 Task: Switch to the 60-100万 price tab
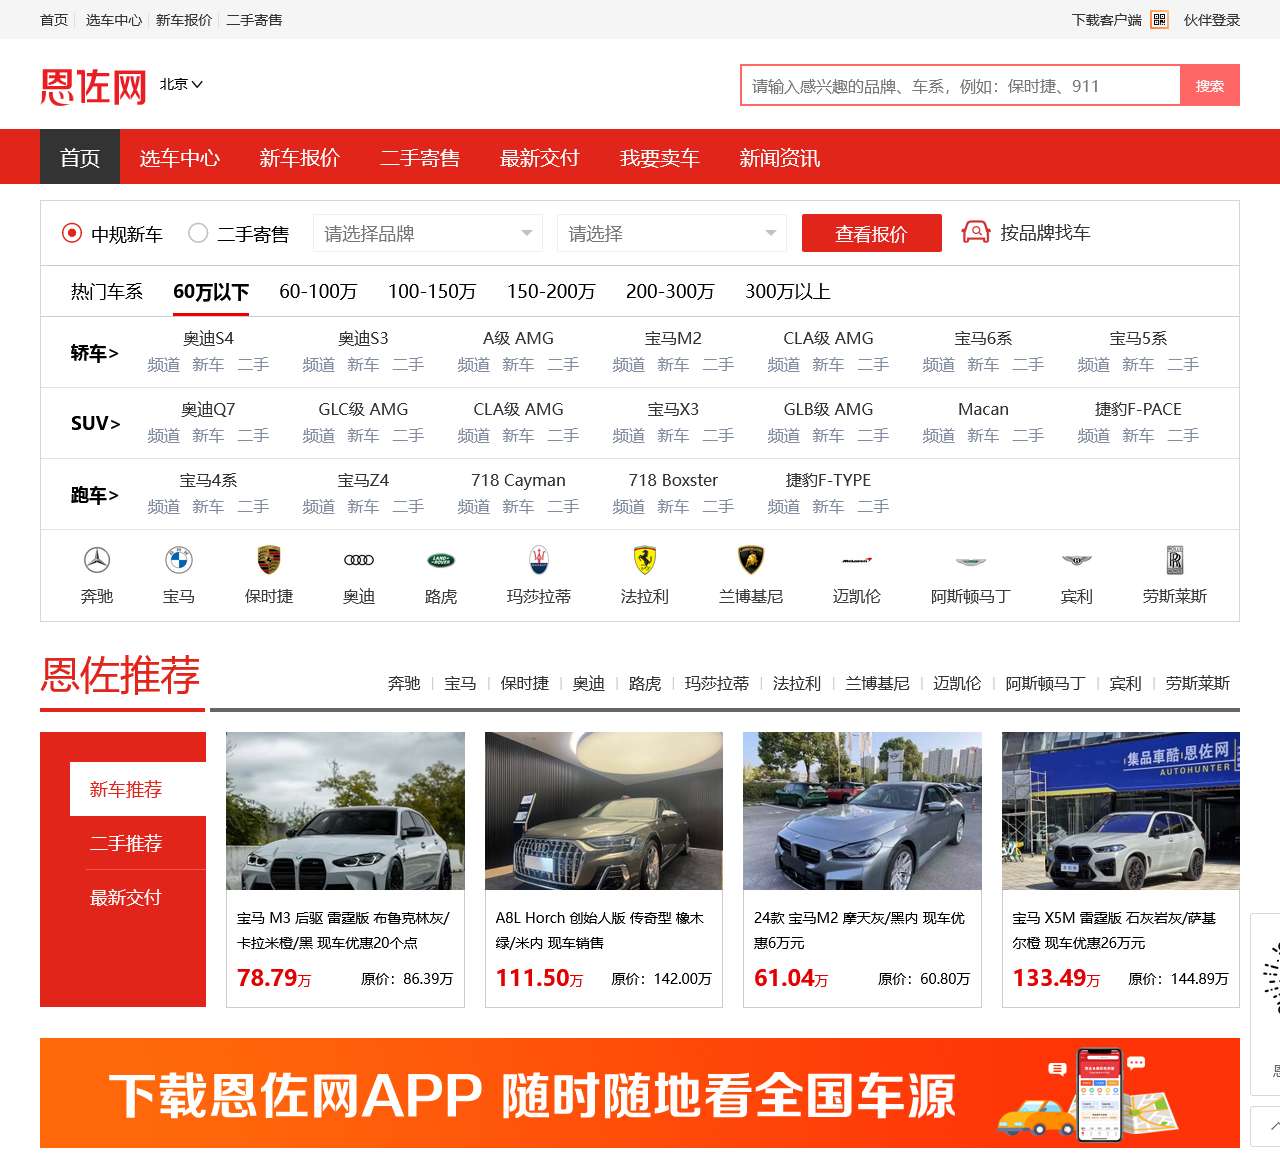point(318,291)
